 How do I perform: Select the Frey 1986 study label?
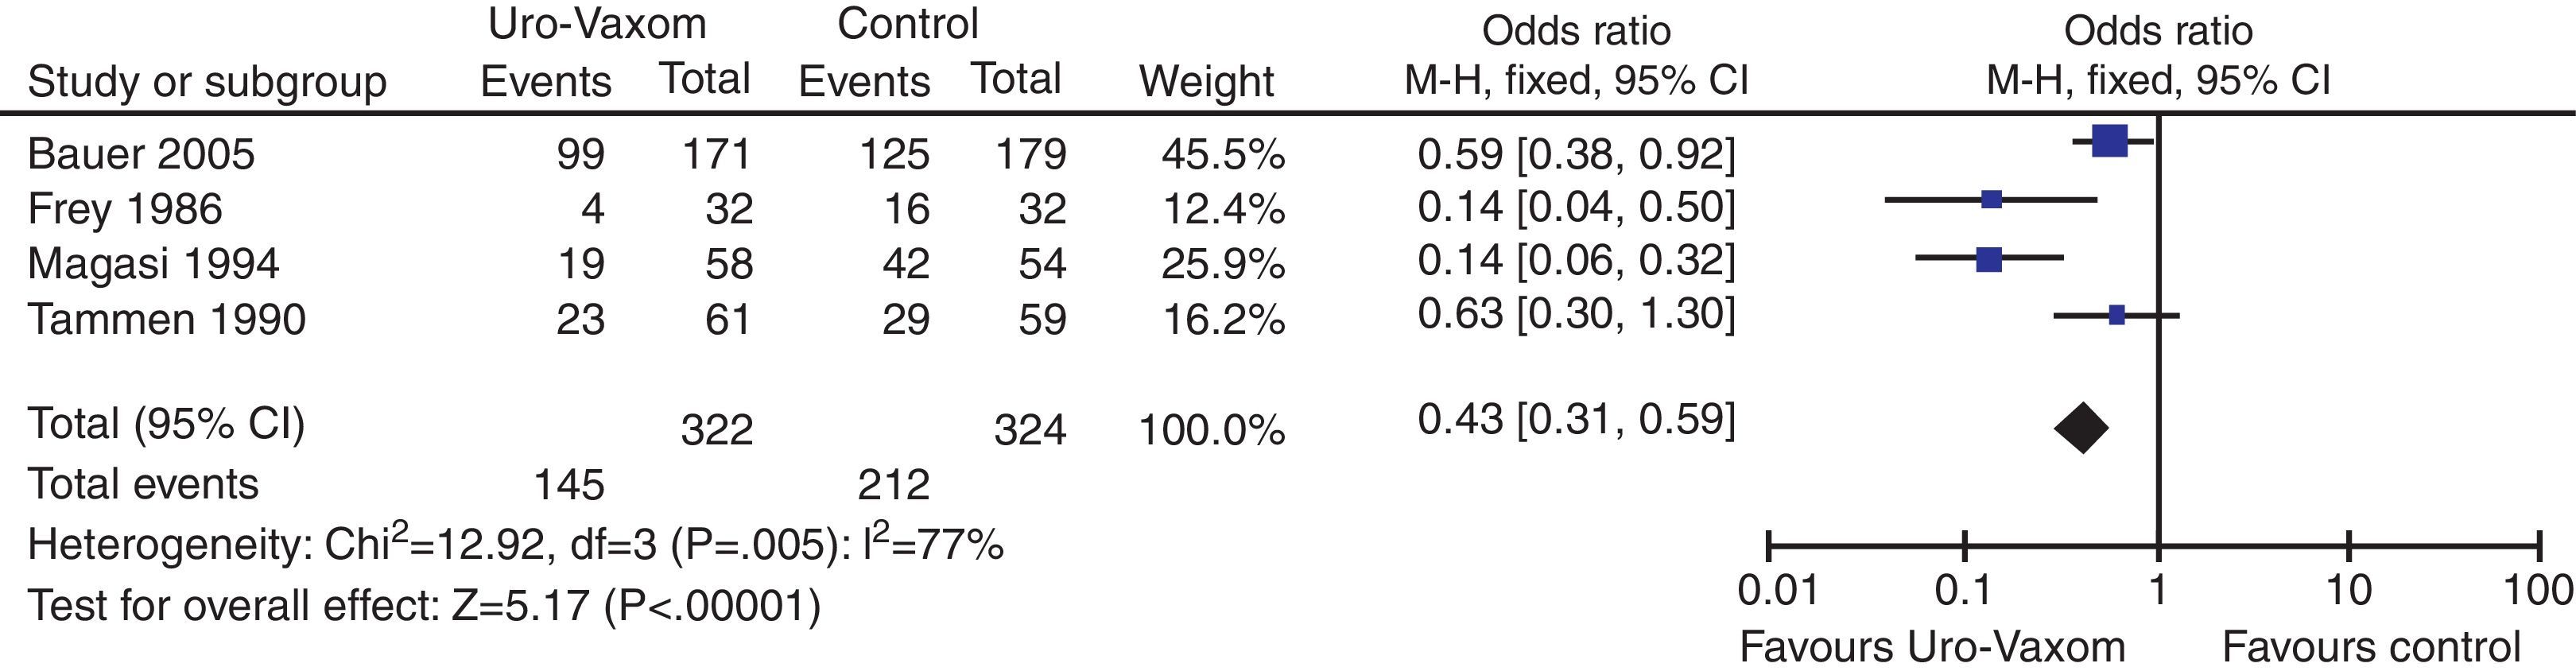125,209
